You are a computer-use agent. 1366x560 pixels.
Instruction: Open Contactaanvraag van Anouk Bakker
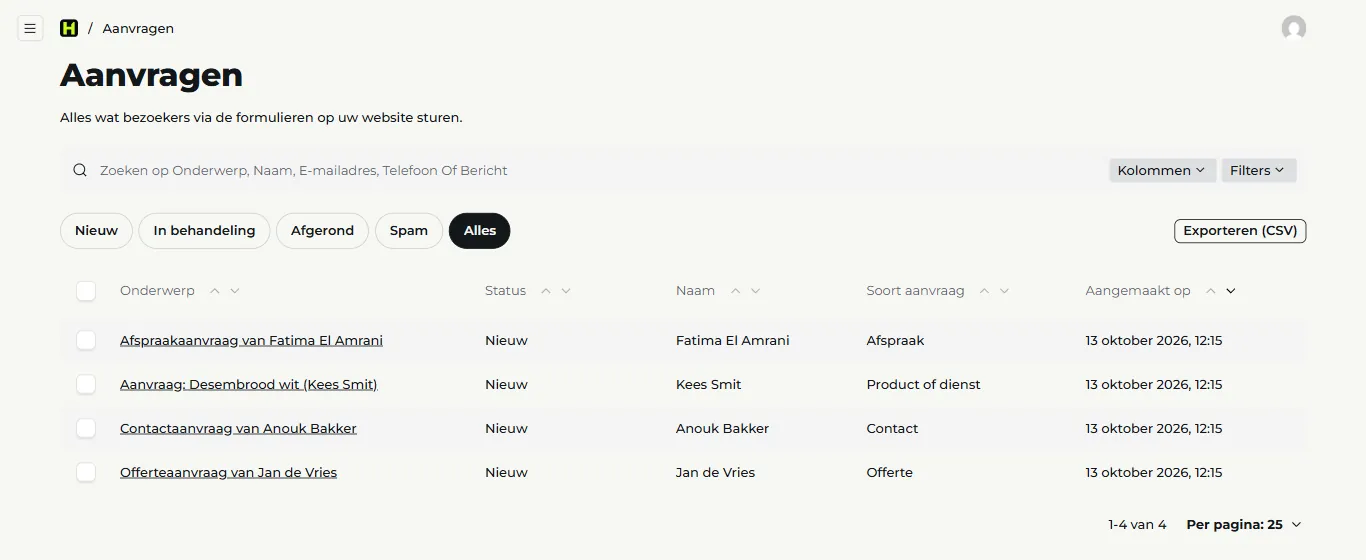(238, 428)
